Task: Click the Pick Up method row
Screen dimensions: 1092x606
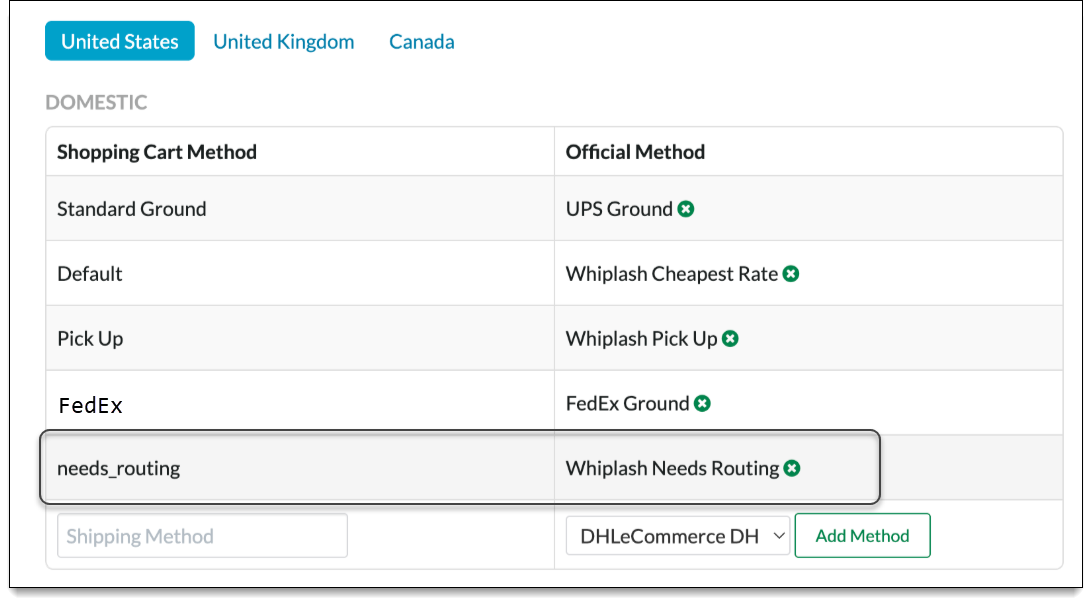Action: click(90, 338)
